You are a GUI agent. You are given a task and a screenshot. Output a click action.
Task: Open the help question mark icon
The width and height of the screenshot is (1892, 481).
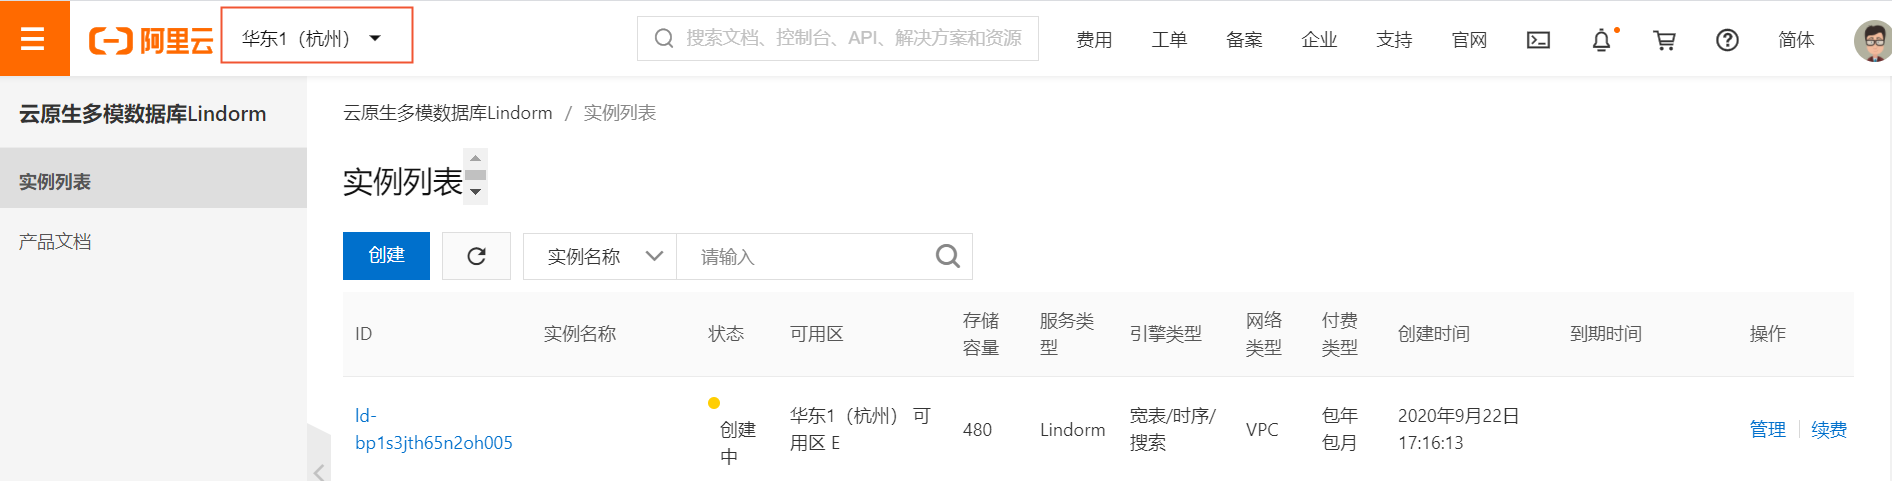tap(1727, 40)
